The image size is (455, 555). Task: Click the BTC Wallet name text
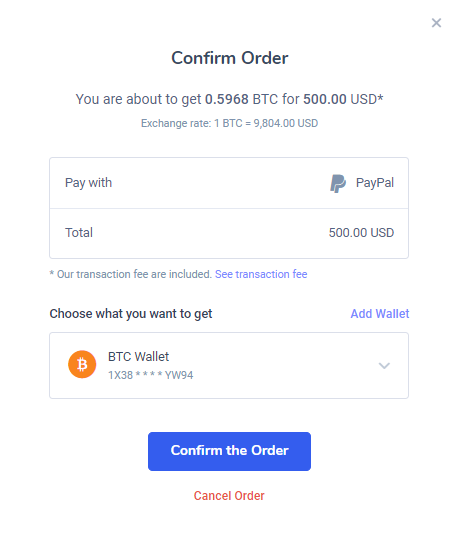click(138, 357)
